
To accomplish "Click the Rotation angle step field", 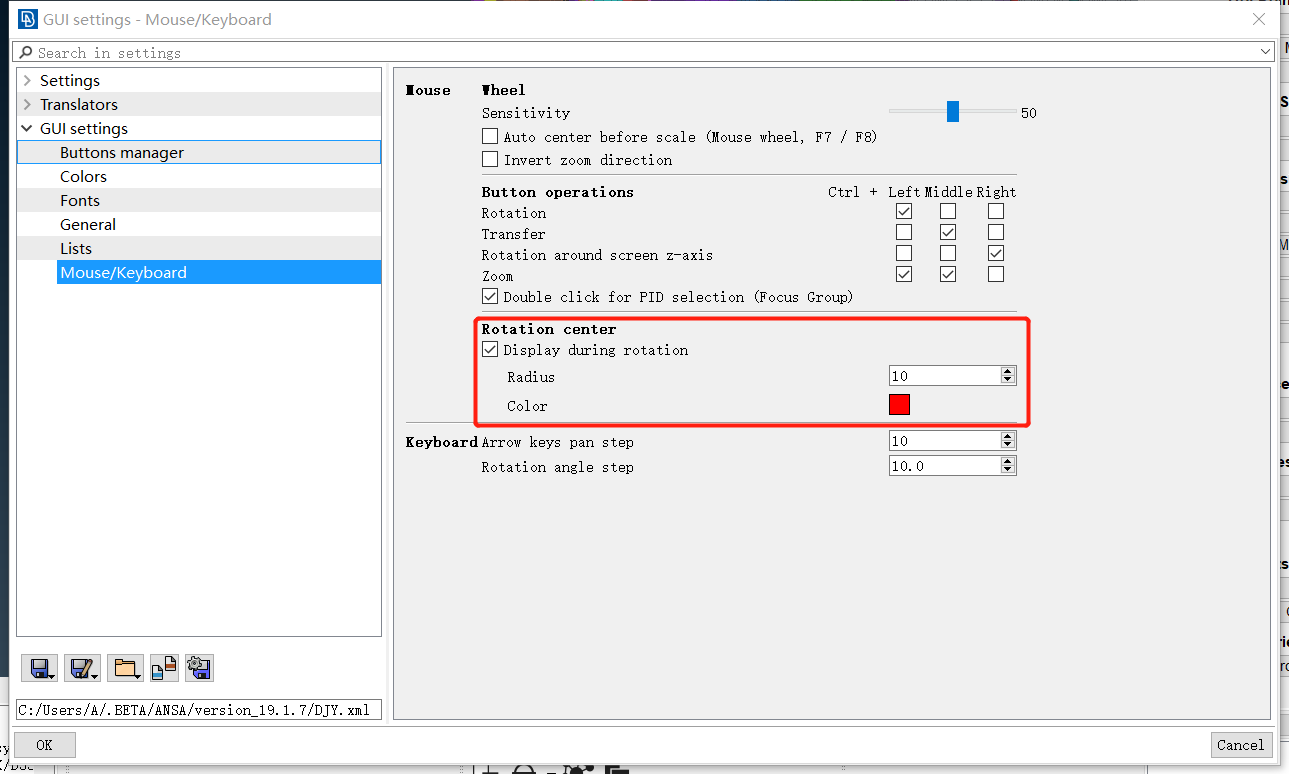I will point(945,465).
